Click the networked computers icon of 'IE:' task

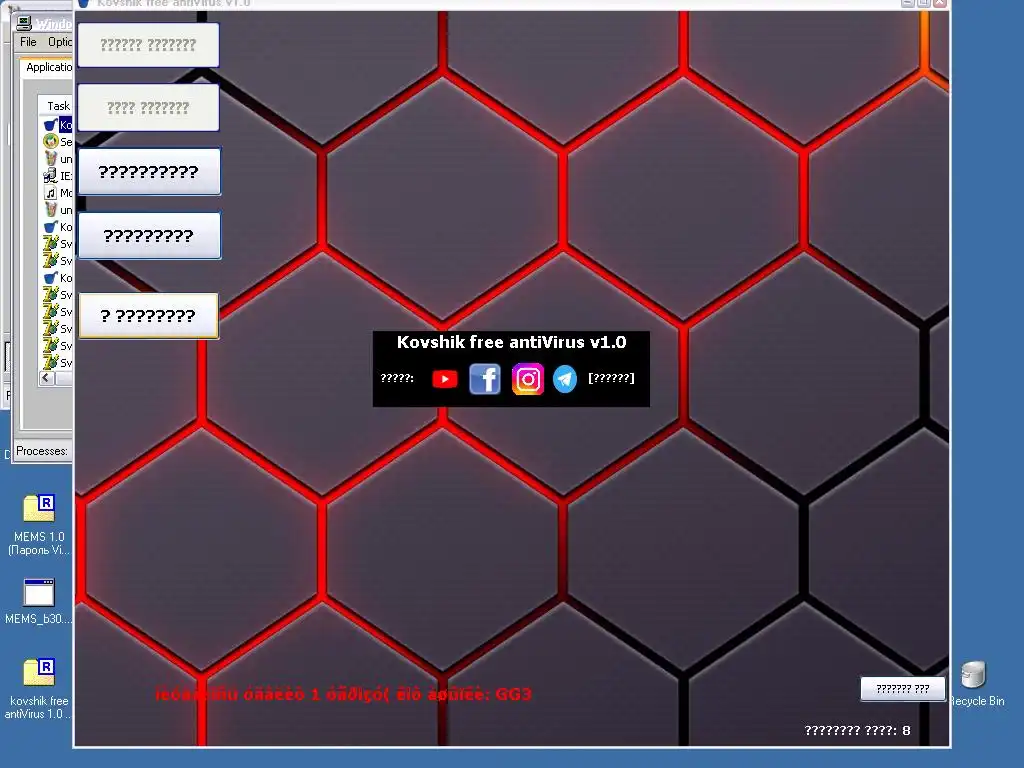tap(51, 176)
